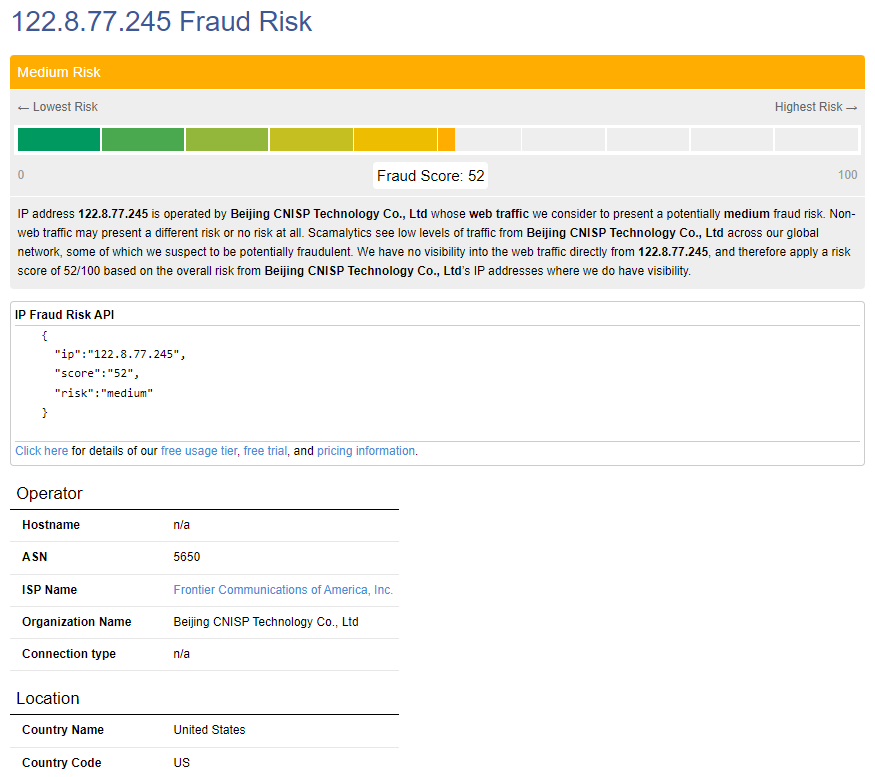Click the page title 122.8.77.245 Fraud Risk

161,21
